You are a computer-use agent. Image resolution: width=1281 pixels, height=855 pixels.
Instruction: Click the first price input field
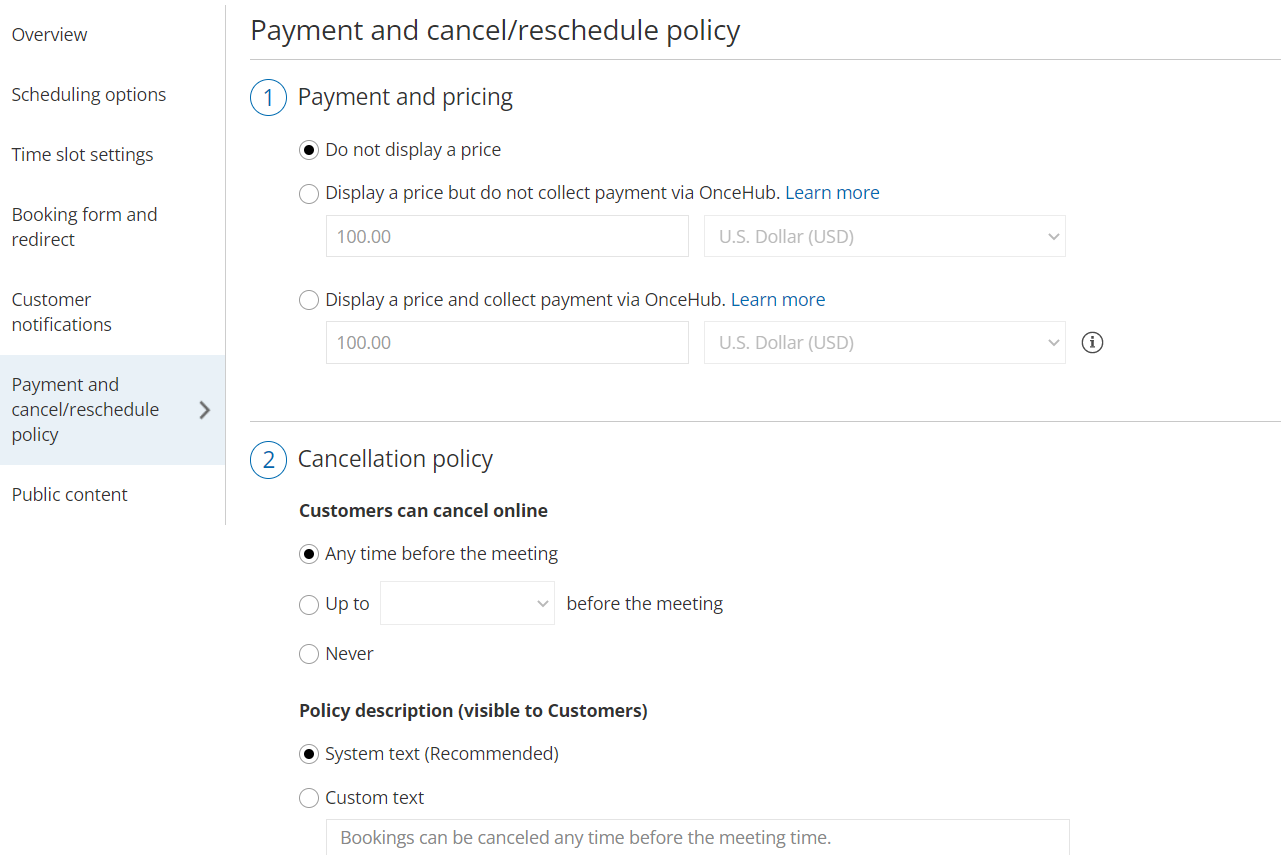507,237
